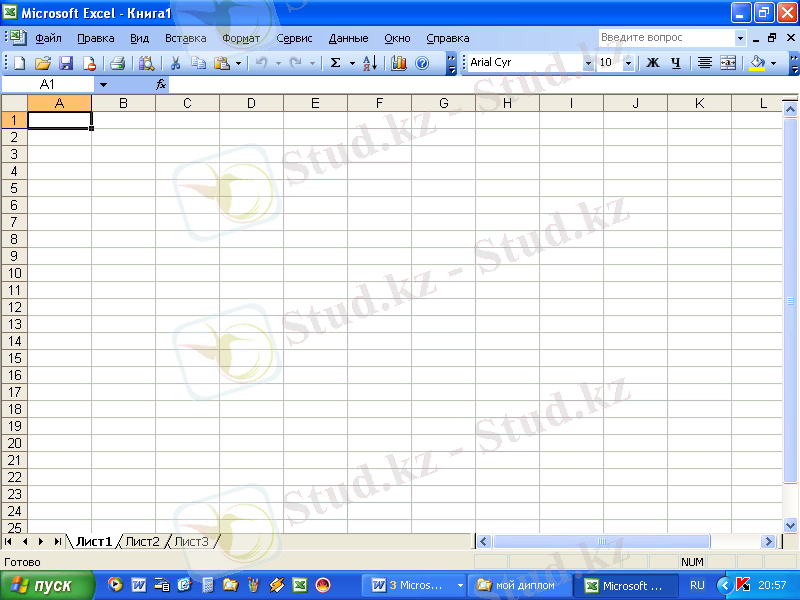Open the Arial Cyr font dropdown
This screenshot has width=800, height=600.
[588, 63]
